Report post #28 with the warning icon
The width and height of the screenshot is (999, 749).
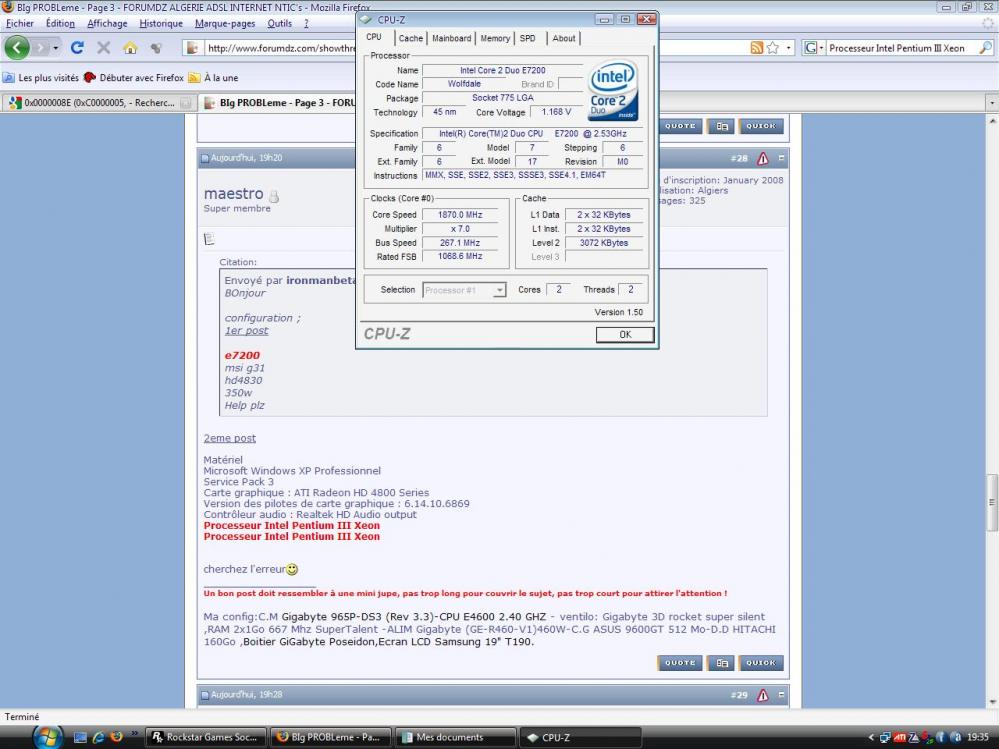click(x=763, y=159)
